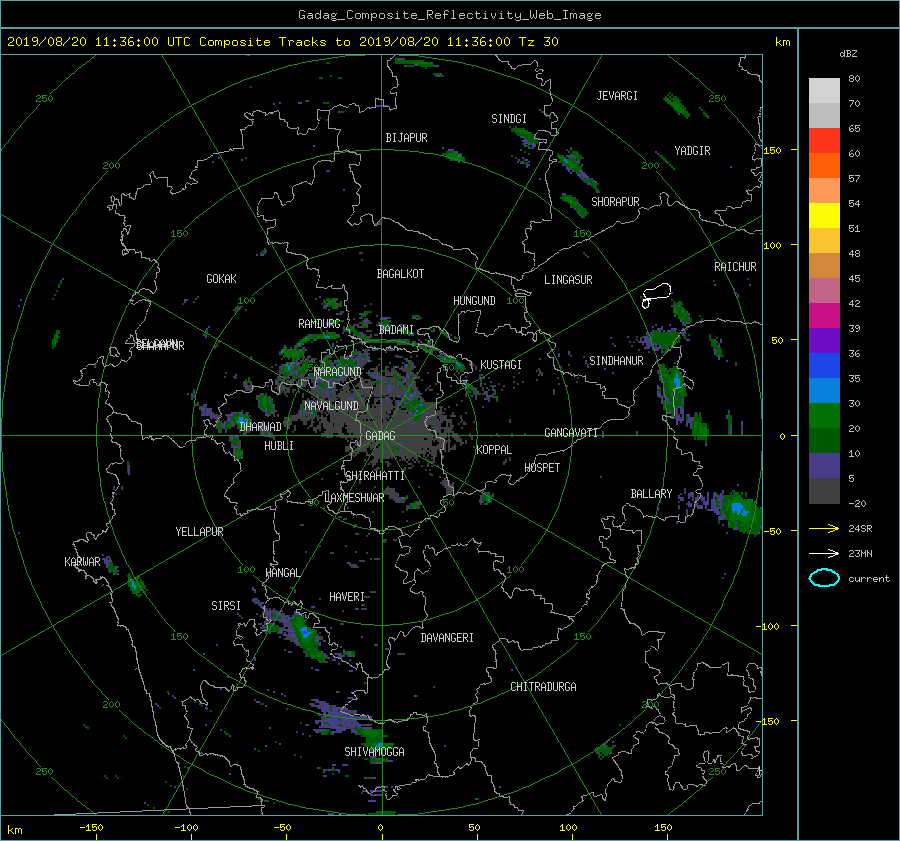This screenshot has height=841, width=900.
Task: Click the JEVARGI city label
Action: click(x=617, y=96)
